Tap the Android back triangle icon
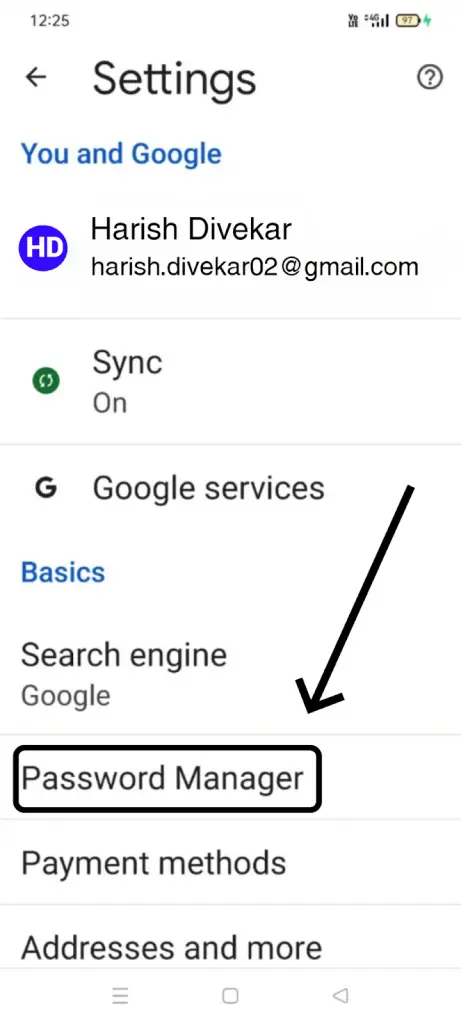This screenshot has height=1024, width=461. tap(340, 995)
